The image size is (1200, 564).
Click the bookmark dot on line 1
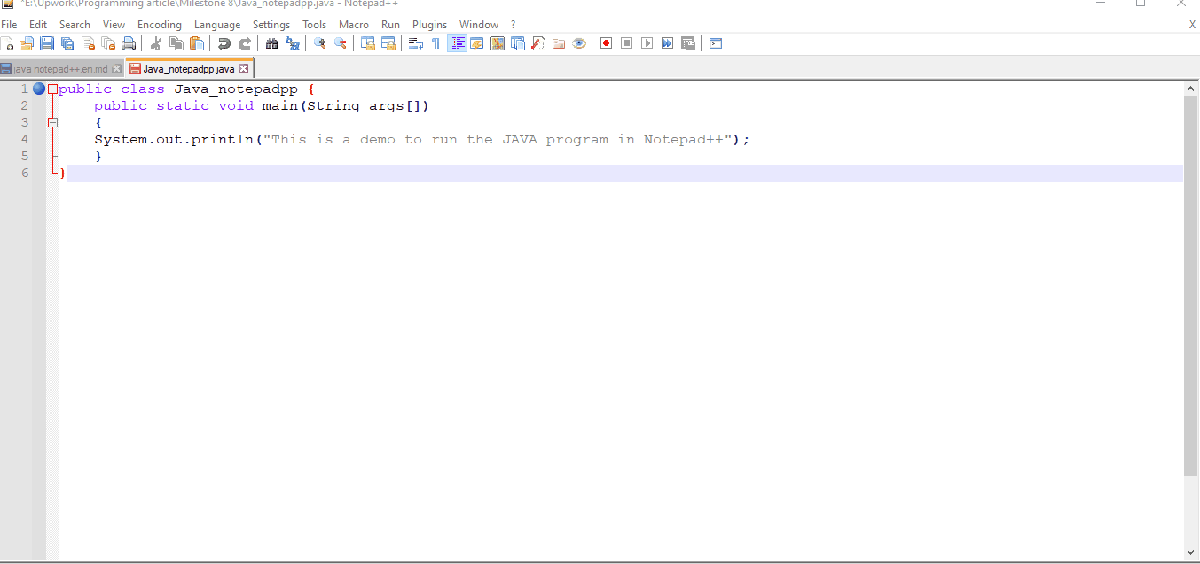(x=39, y=89)
